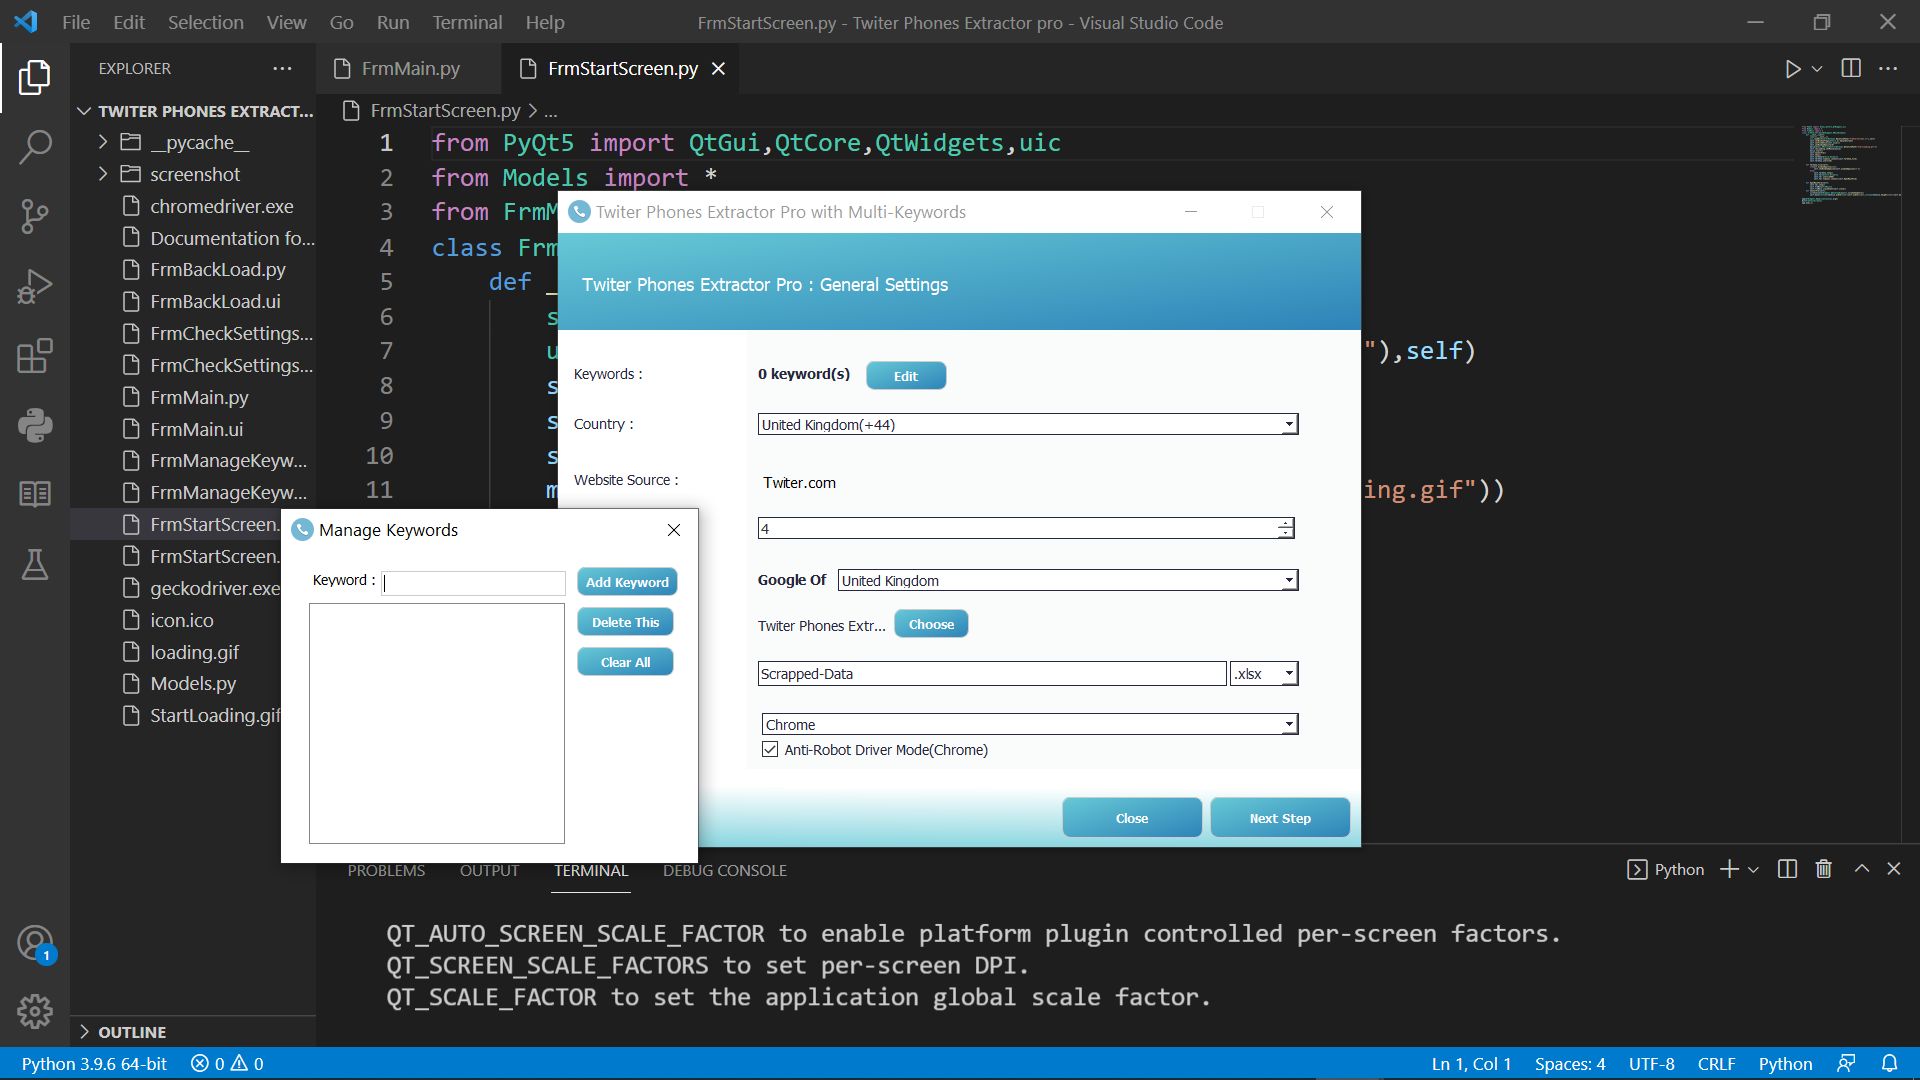Image resolution: width=1920 pixels, height=1080 pixels.
Task: Click the Scrapped-Data filename field
Action: coord(992,673)
